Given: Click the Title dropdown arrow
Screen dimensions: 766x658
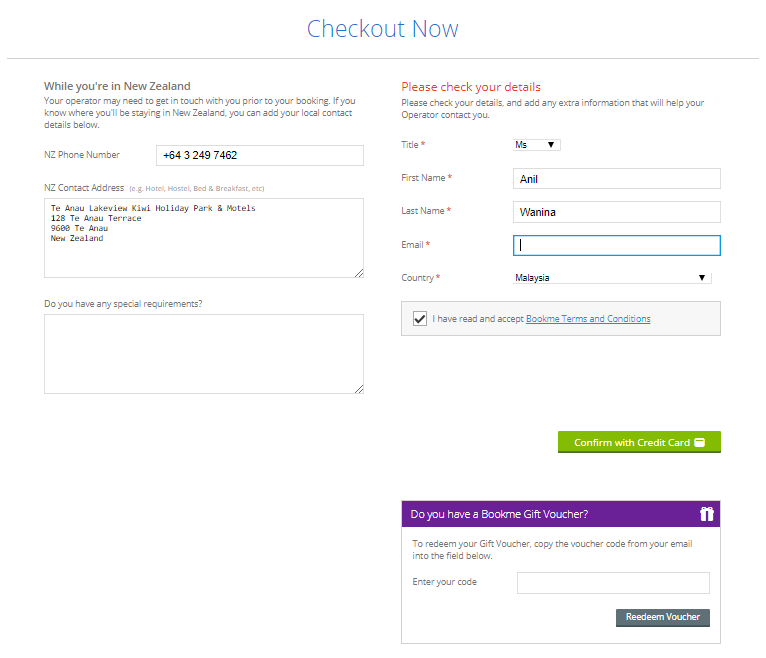Looking at the screenshot, I should 551,145.
